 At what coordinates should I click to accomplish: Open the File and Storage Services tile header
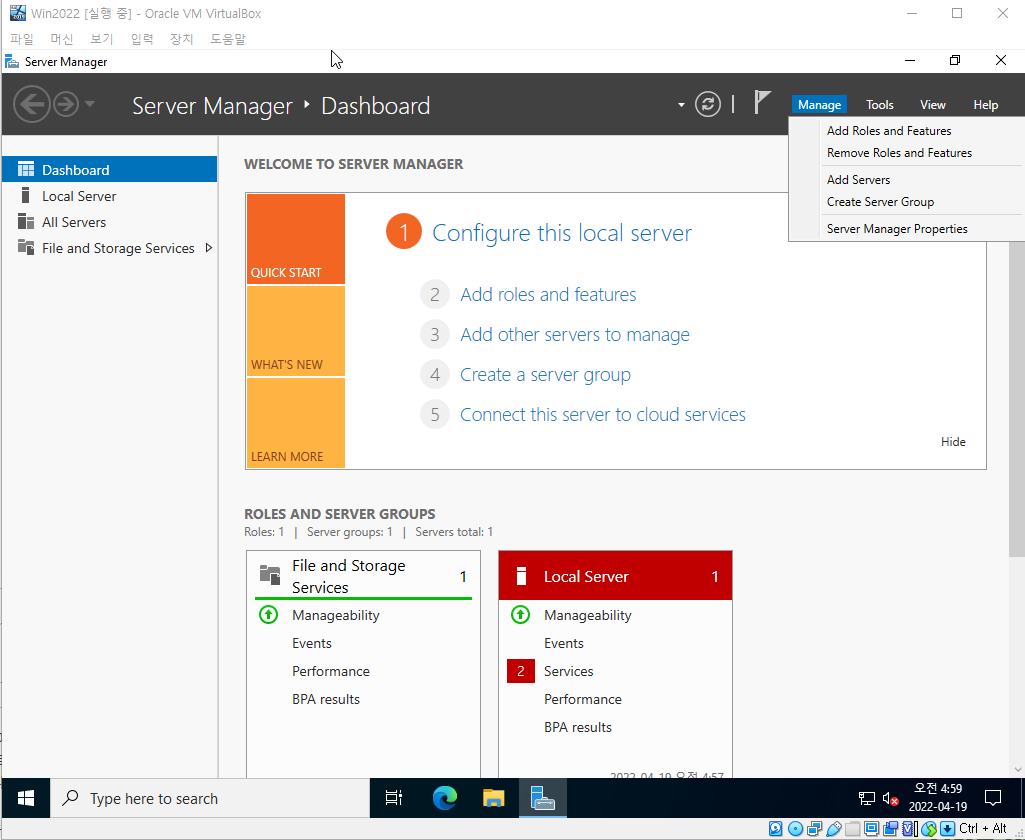coord(363,576)
